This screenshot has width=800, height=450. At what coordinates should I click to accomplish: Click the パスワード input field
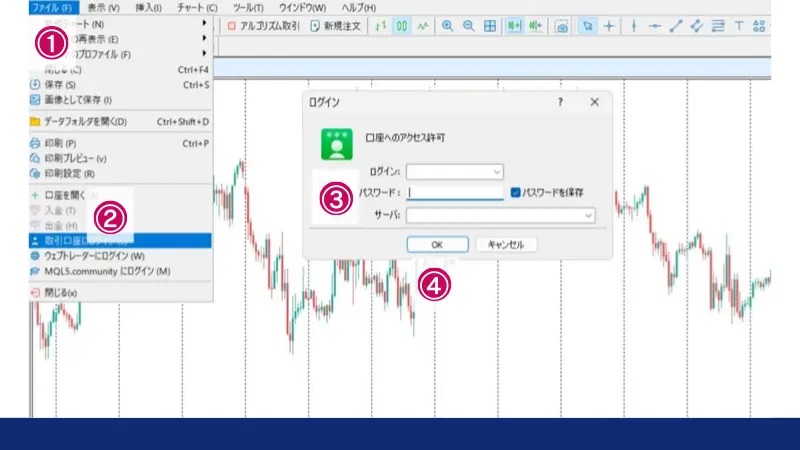pyautogui.click(x=455, y=193)
